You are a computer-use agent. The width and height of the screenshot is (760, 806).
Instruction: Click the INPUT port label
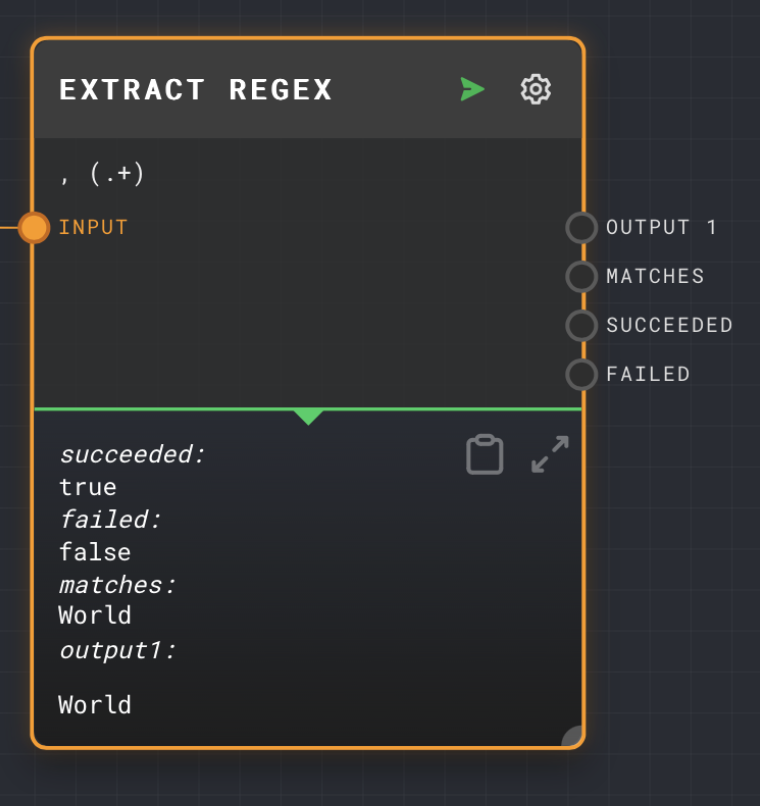[x=93, y=227]
